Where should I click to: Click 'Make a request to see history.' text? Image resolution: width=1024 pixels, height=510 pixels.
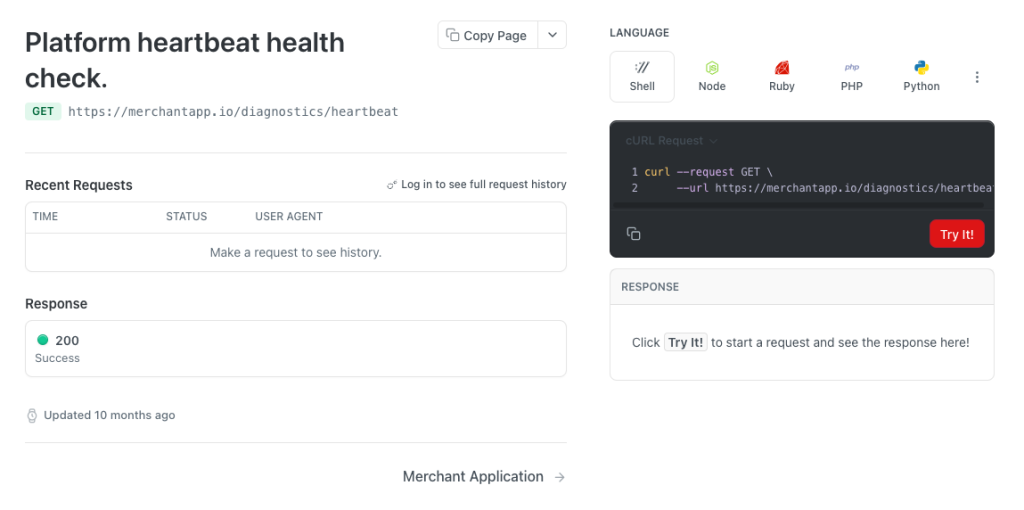tap(296, 252)
